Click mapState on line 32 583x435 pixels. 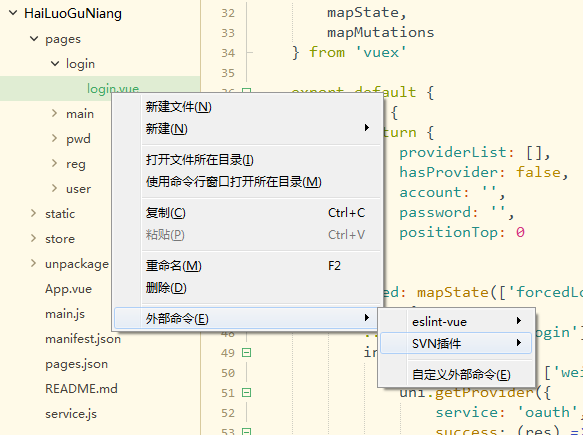coord(363,12)
